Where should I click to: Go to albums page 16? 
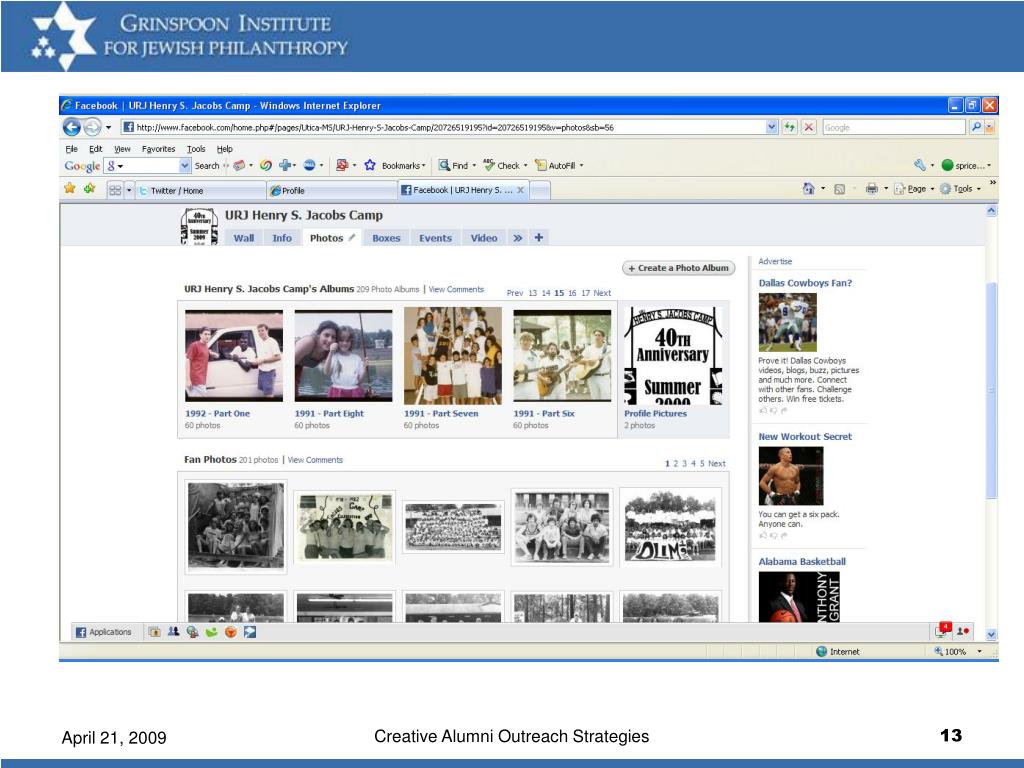click(572, 293)
